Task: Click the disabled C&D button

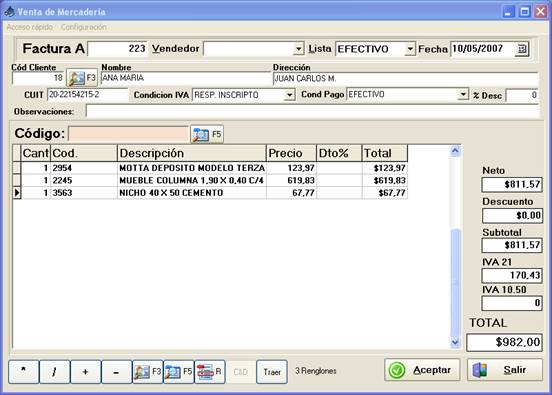Action: click(240, 371)
